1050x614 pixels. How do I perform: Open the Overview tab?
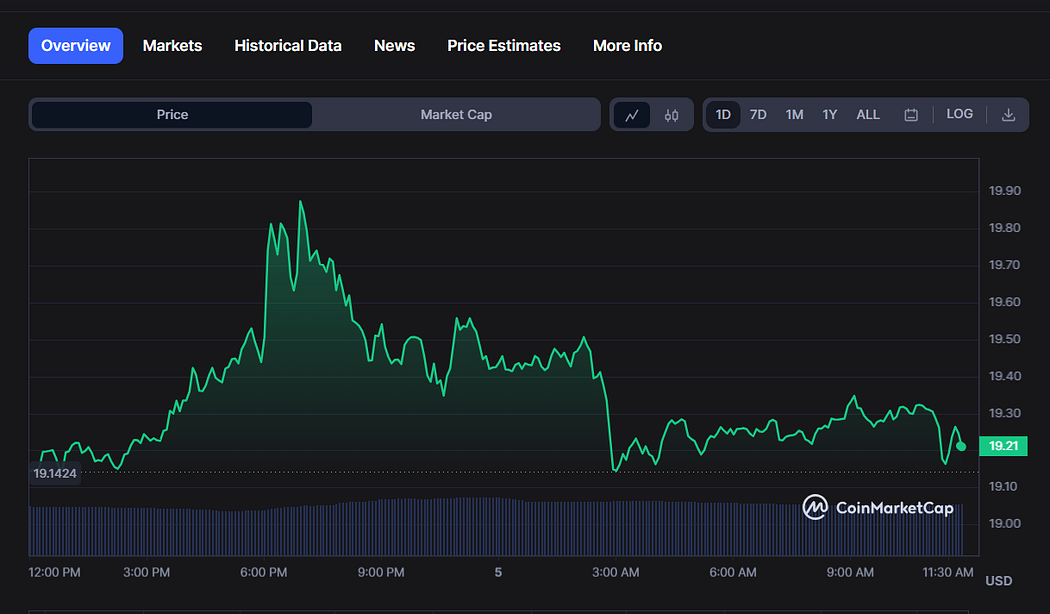tap(76, 46)
